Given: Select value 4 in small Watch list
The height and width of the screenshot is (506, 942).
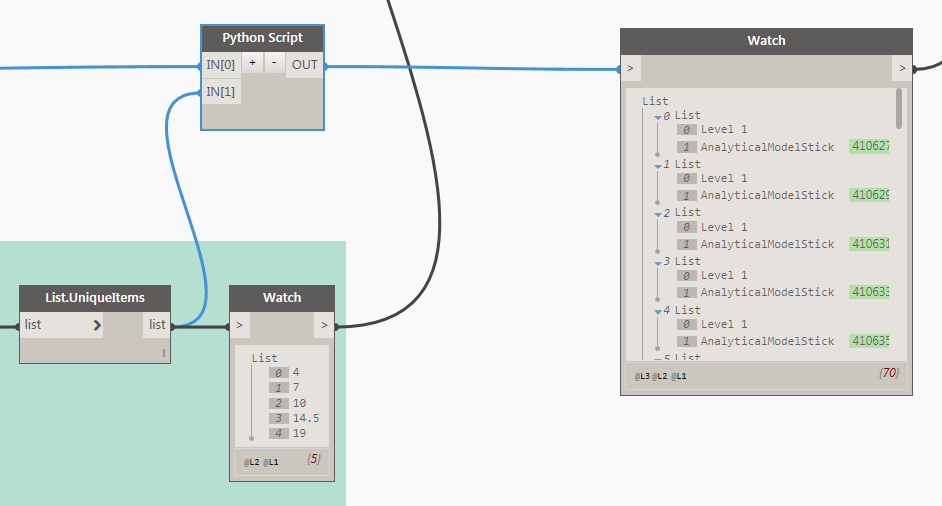Looking at the screenshot, I should (x=296, y=373).
